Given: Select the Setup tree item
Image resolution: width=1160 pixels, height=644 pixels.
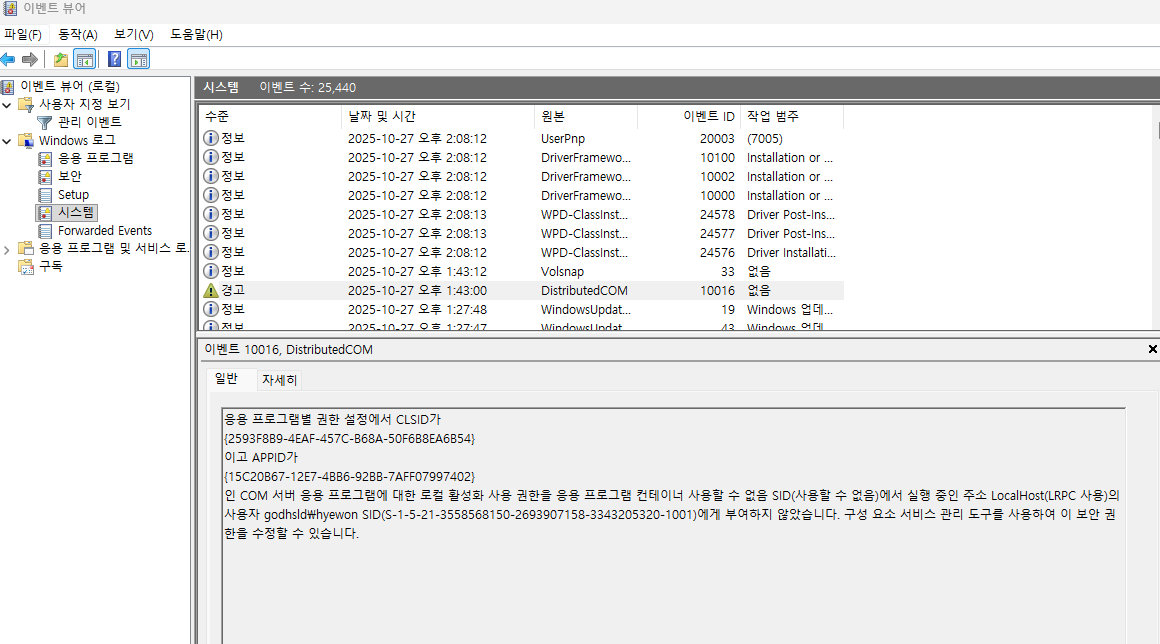Looking at the screenshot, I should tap(73, 194).
